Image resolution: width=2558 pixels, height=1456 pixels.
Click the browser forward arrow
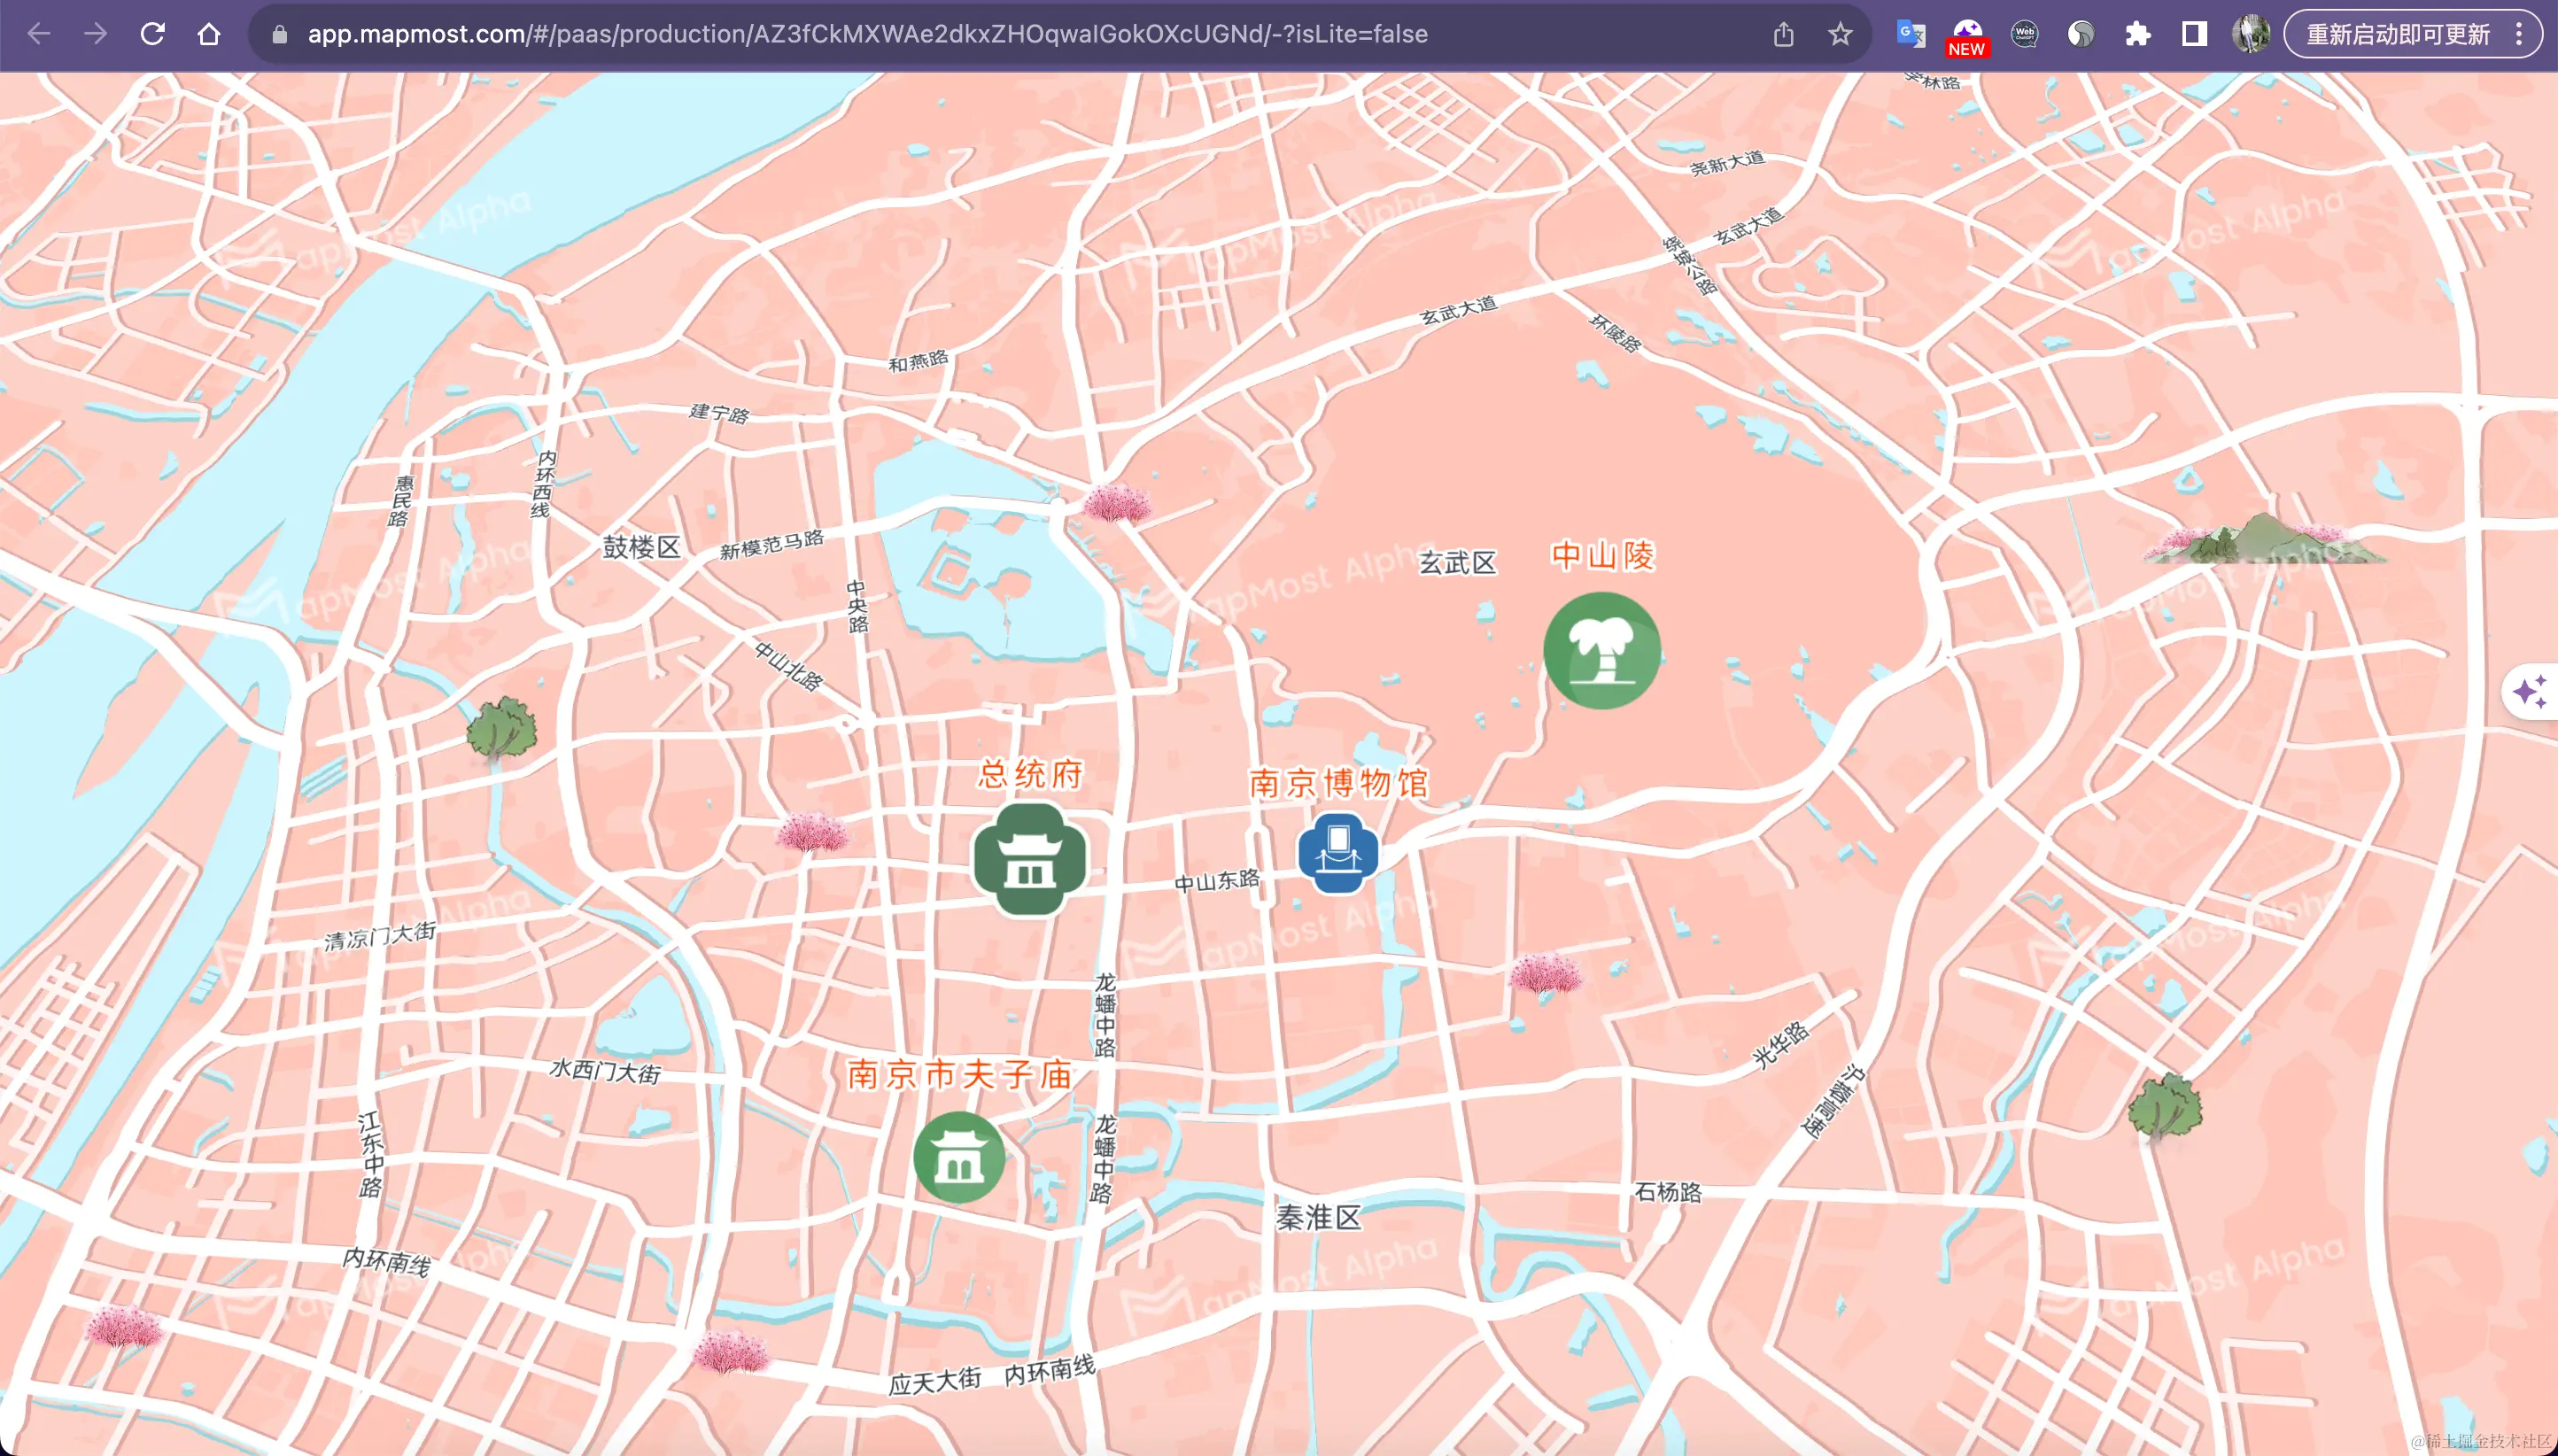96,34
